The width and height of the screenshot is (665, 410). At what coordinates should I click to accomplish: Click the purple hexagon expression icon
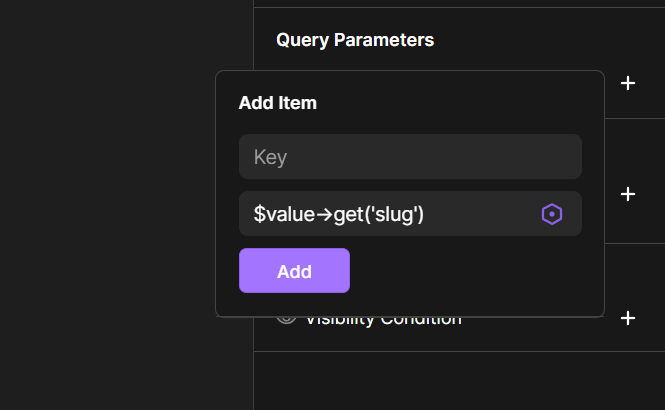[552, 214]
